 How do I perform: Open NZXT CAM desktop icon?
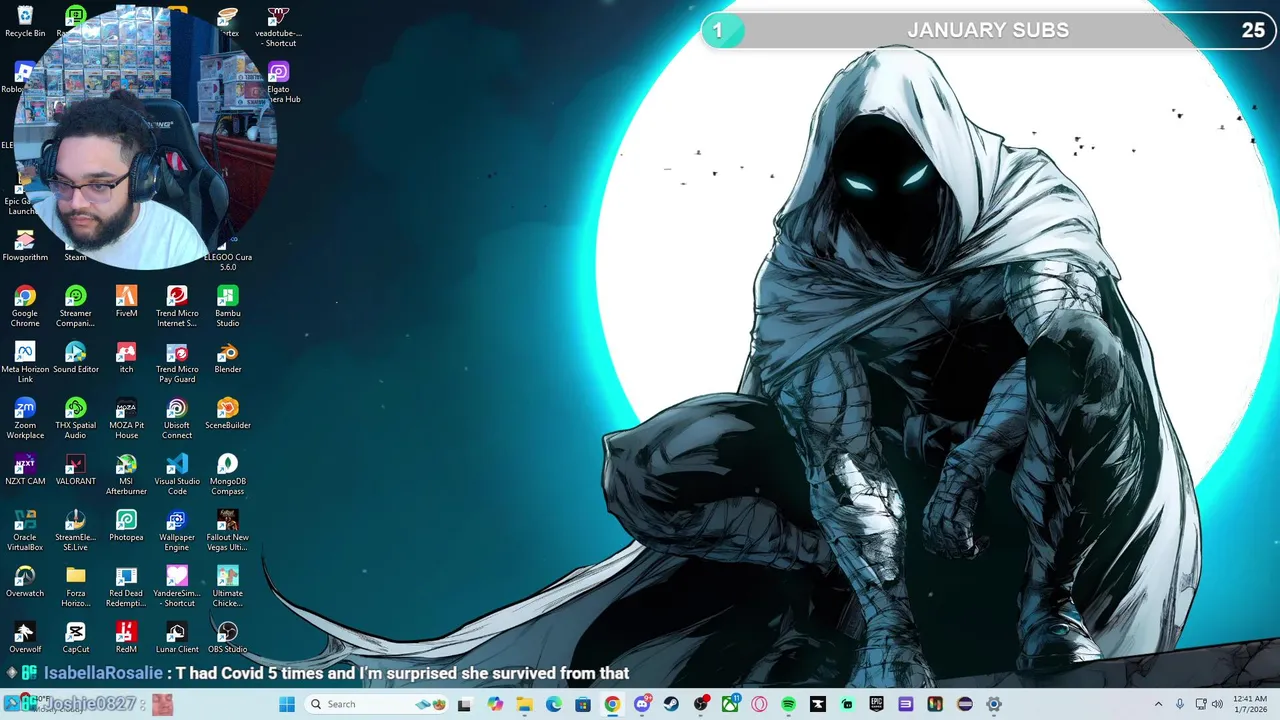pyautogui.click(x=25, y=469)
